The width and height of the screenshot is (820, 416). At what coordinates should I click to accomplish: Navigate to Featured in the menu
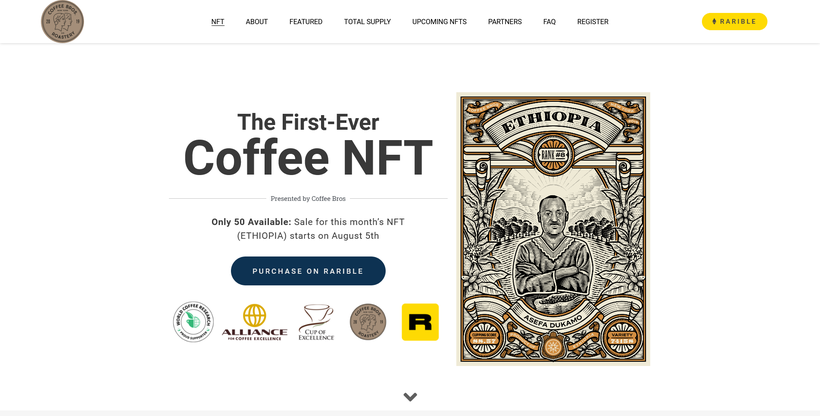coord(306,21)
